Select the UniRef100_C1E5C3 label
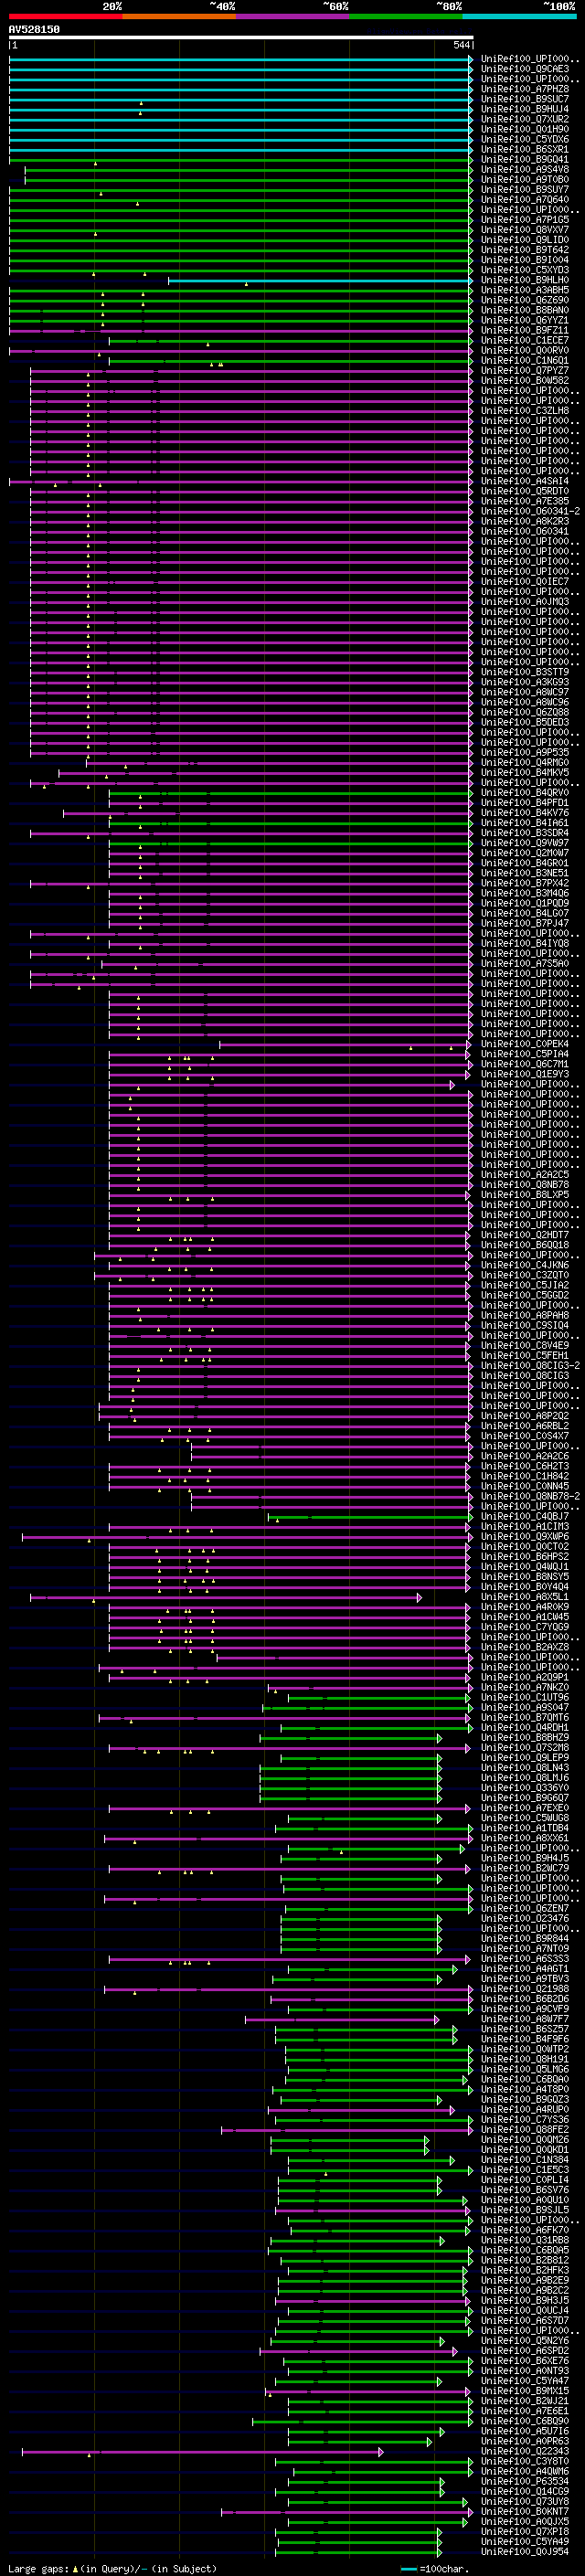Screen dimensions: 585x2576 [525, 2169]
